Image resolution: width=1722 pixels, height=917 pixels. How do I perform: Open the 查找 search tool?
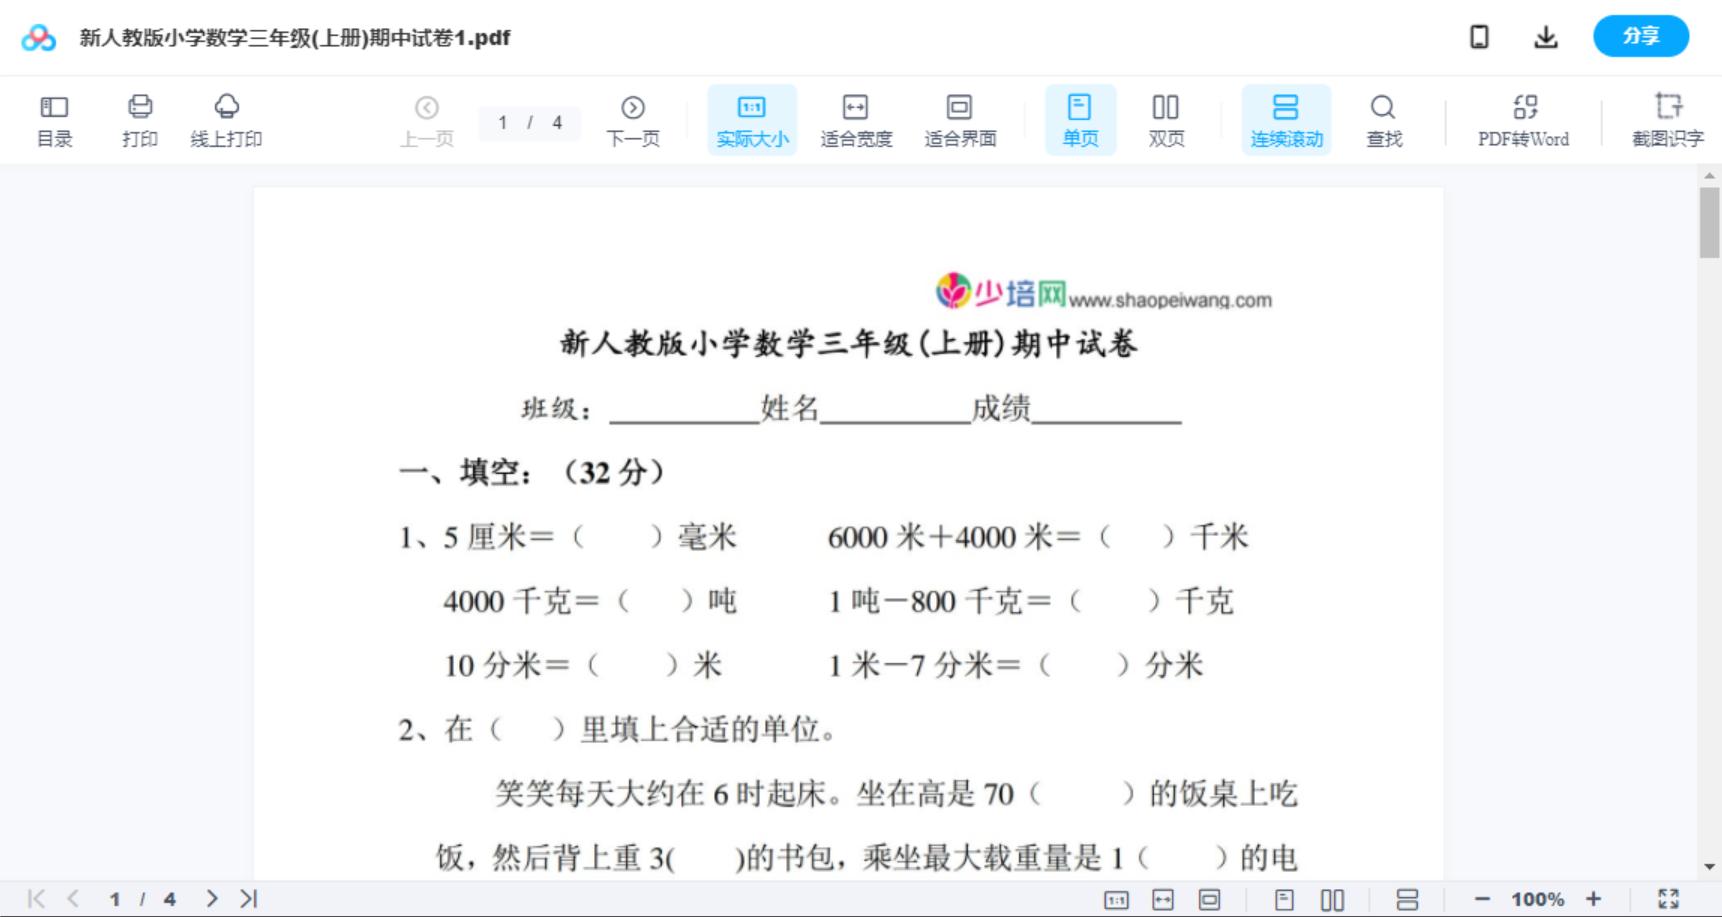[1383, 118]
